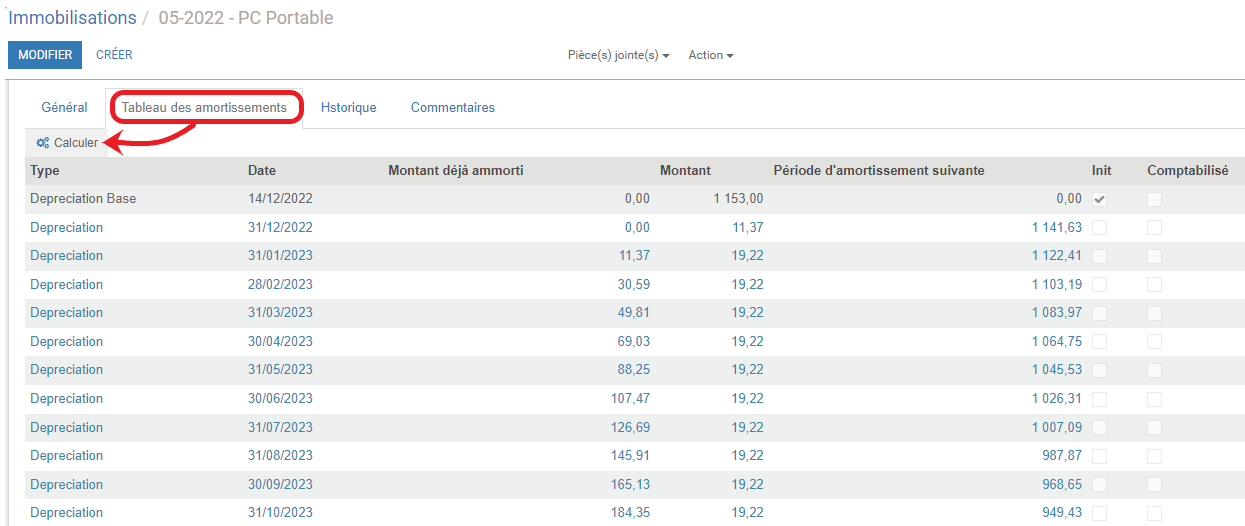This screenshot has width=1245, height=526.
Task: Click the date 31/10/2023
Action: (x=280, y=513)
